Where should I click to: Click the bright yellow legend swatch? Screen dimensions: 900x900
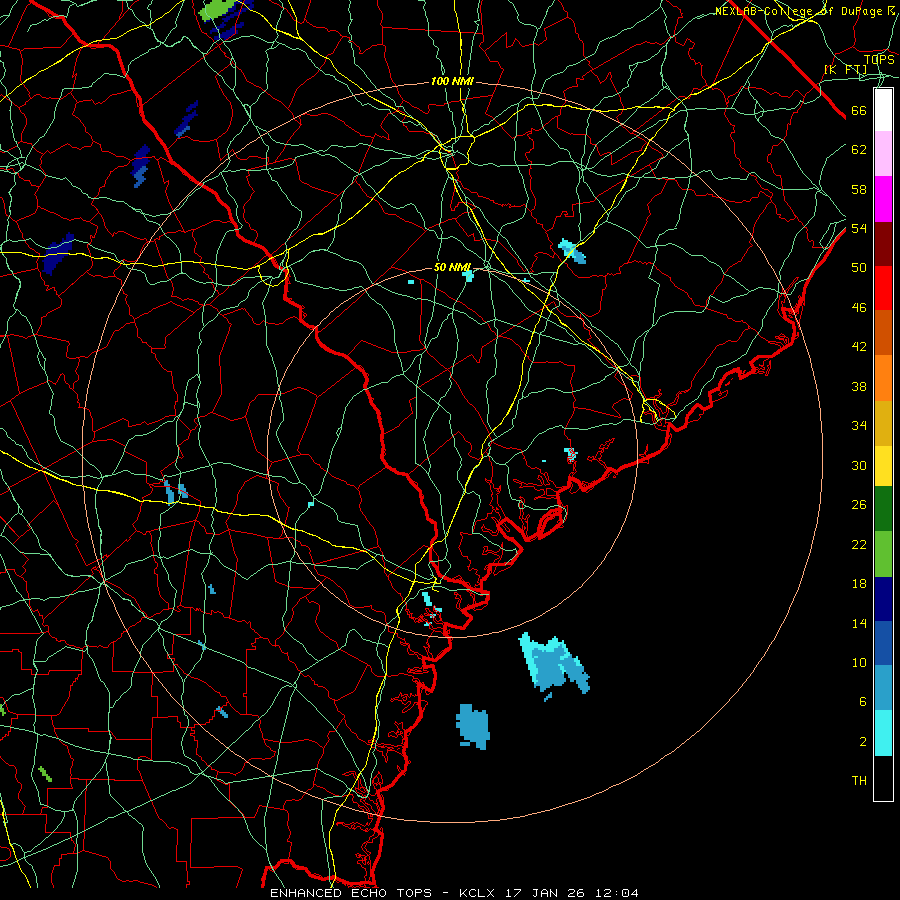click(x=883, y=466)
